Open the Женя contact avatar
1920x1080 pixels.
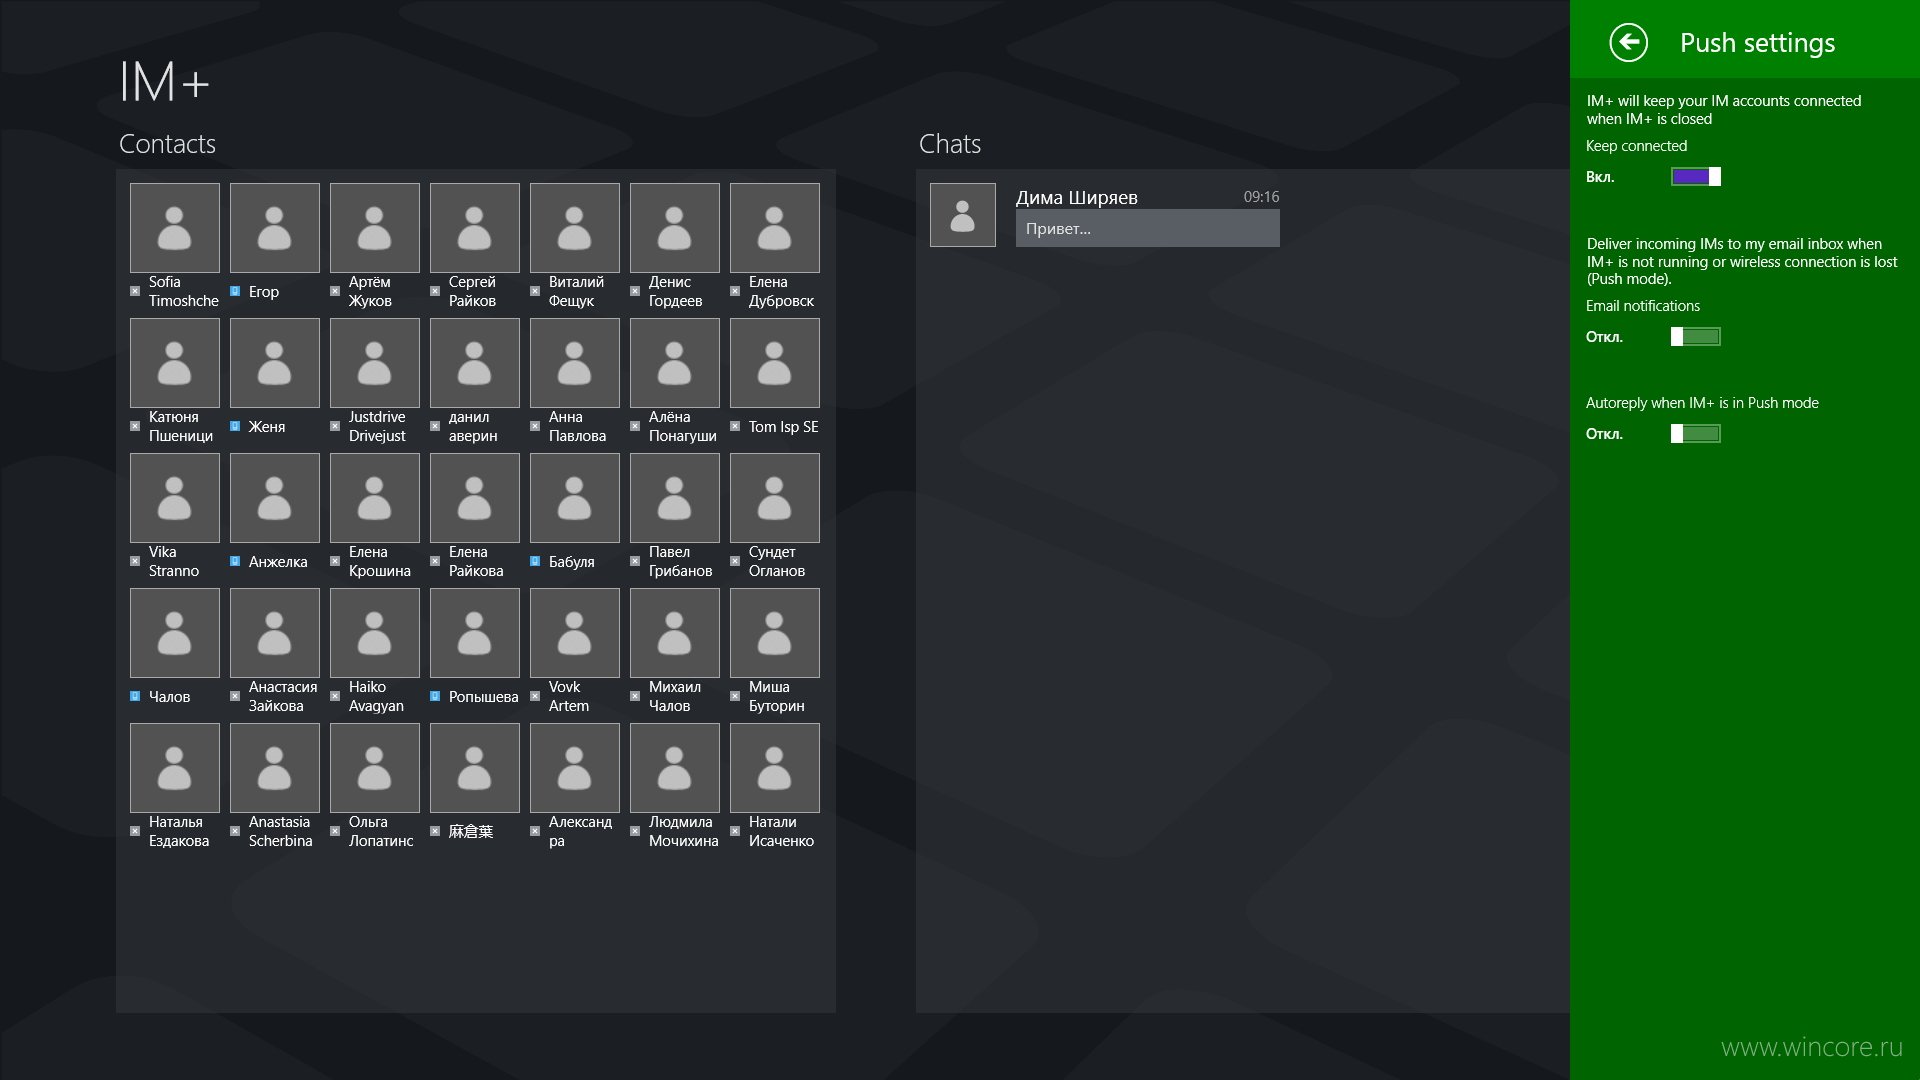coord(275,363)
